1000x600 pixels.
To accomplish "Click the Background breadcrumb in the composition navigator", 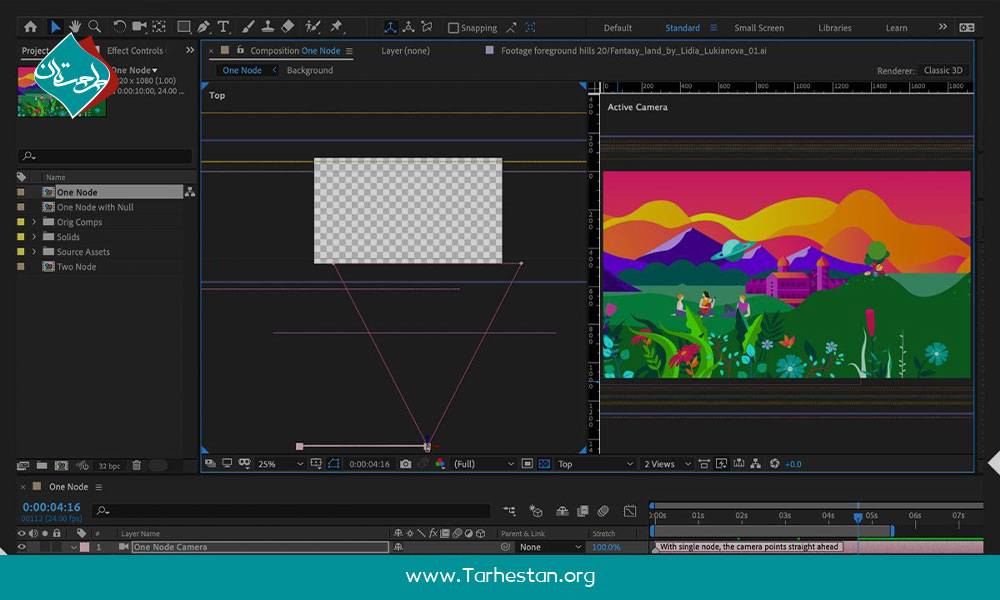I will coord(309,70).
